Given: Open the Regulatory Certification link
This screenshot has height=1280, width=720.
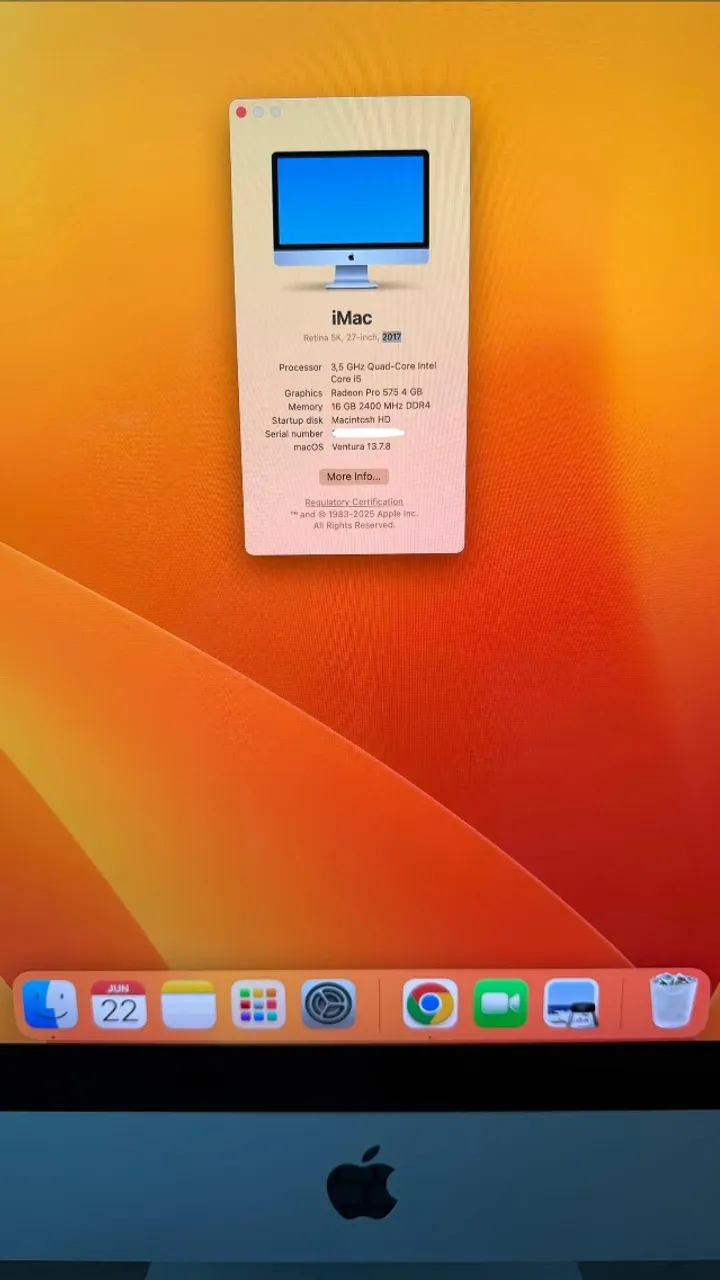Looking at the screenshot, I should pos(354,502).
